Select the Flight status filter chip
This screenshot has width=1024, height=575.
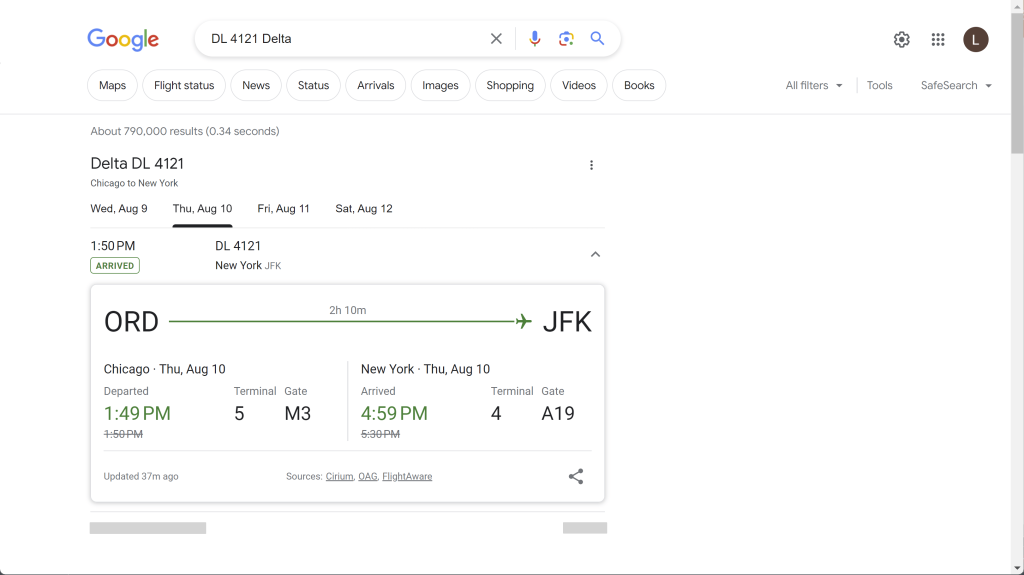tap(184, 86)
